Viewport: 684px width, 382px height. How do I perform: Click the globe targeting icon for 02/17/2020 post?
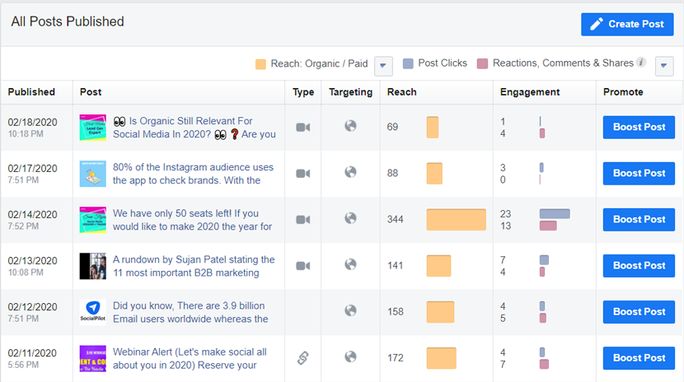[350, 172]
